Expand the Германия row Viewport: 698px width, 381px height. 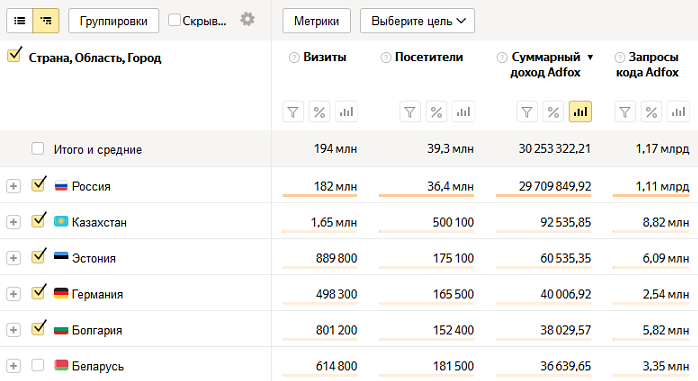[13, 294]
